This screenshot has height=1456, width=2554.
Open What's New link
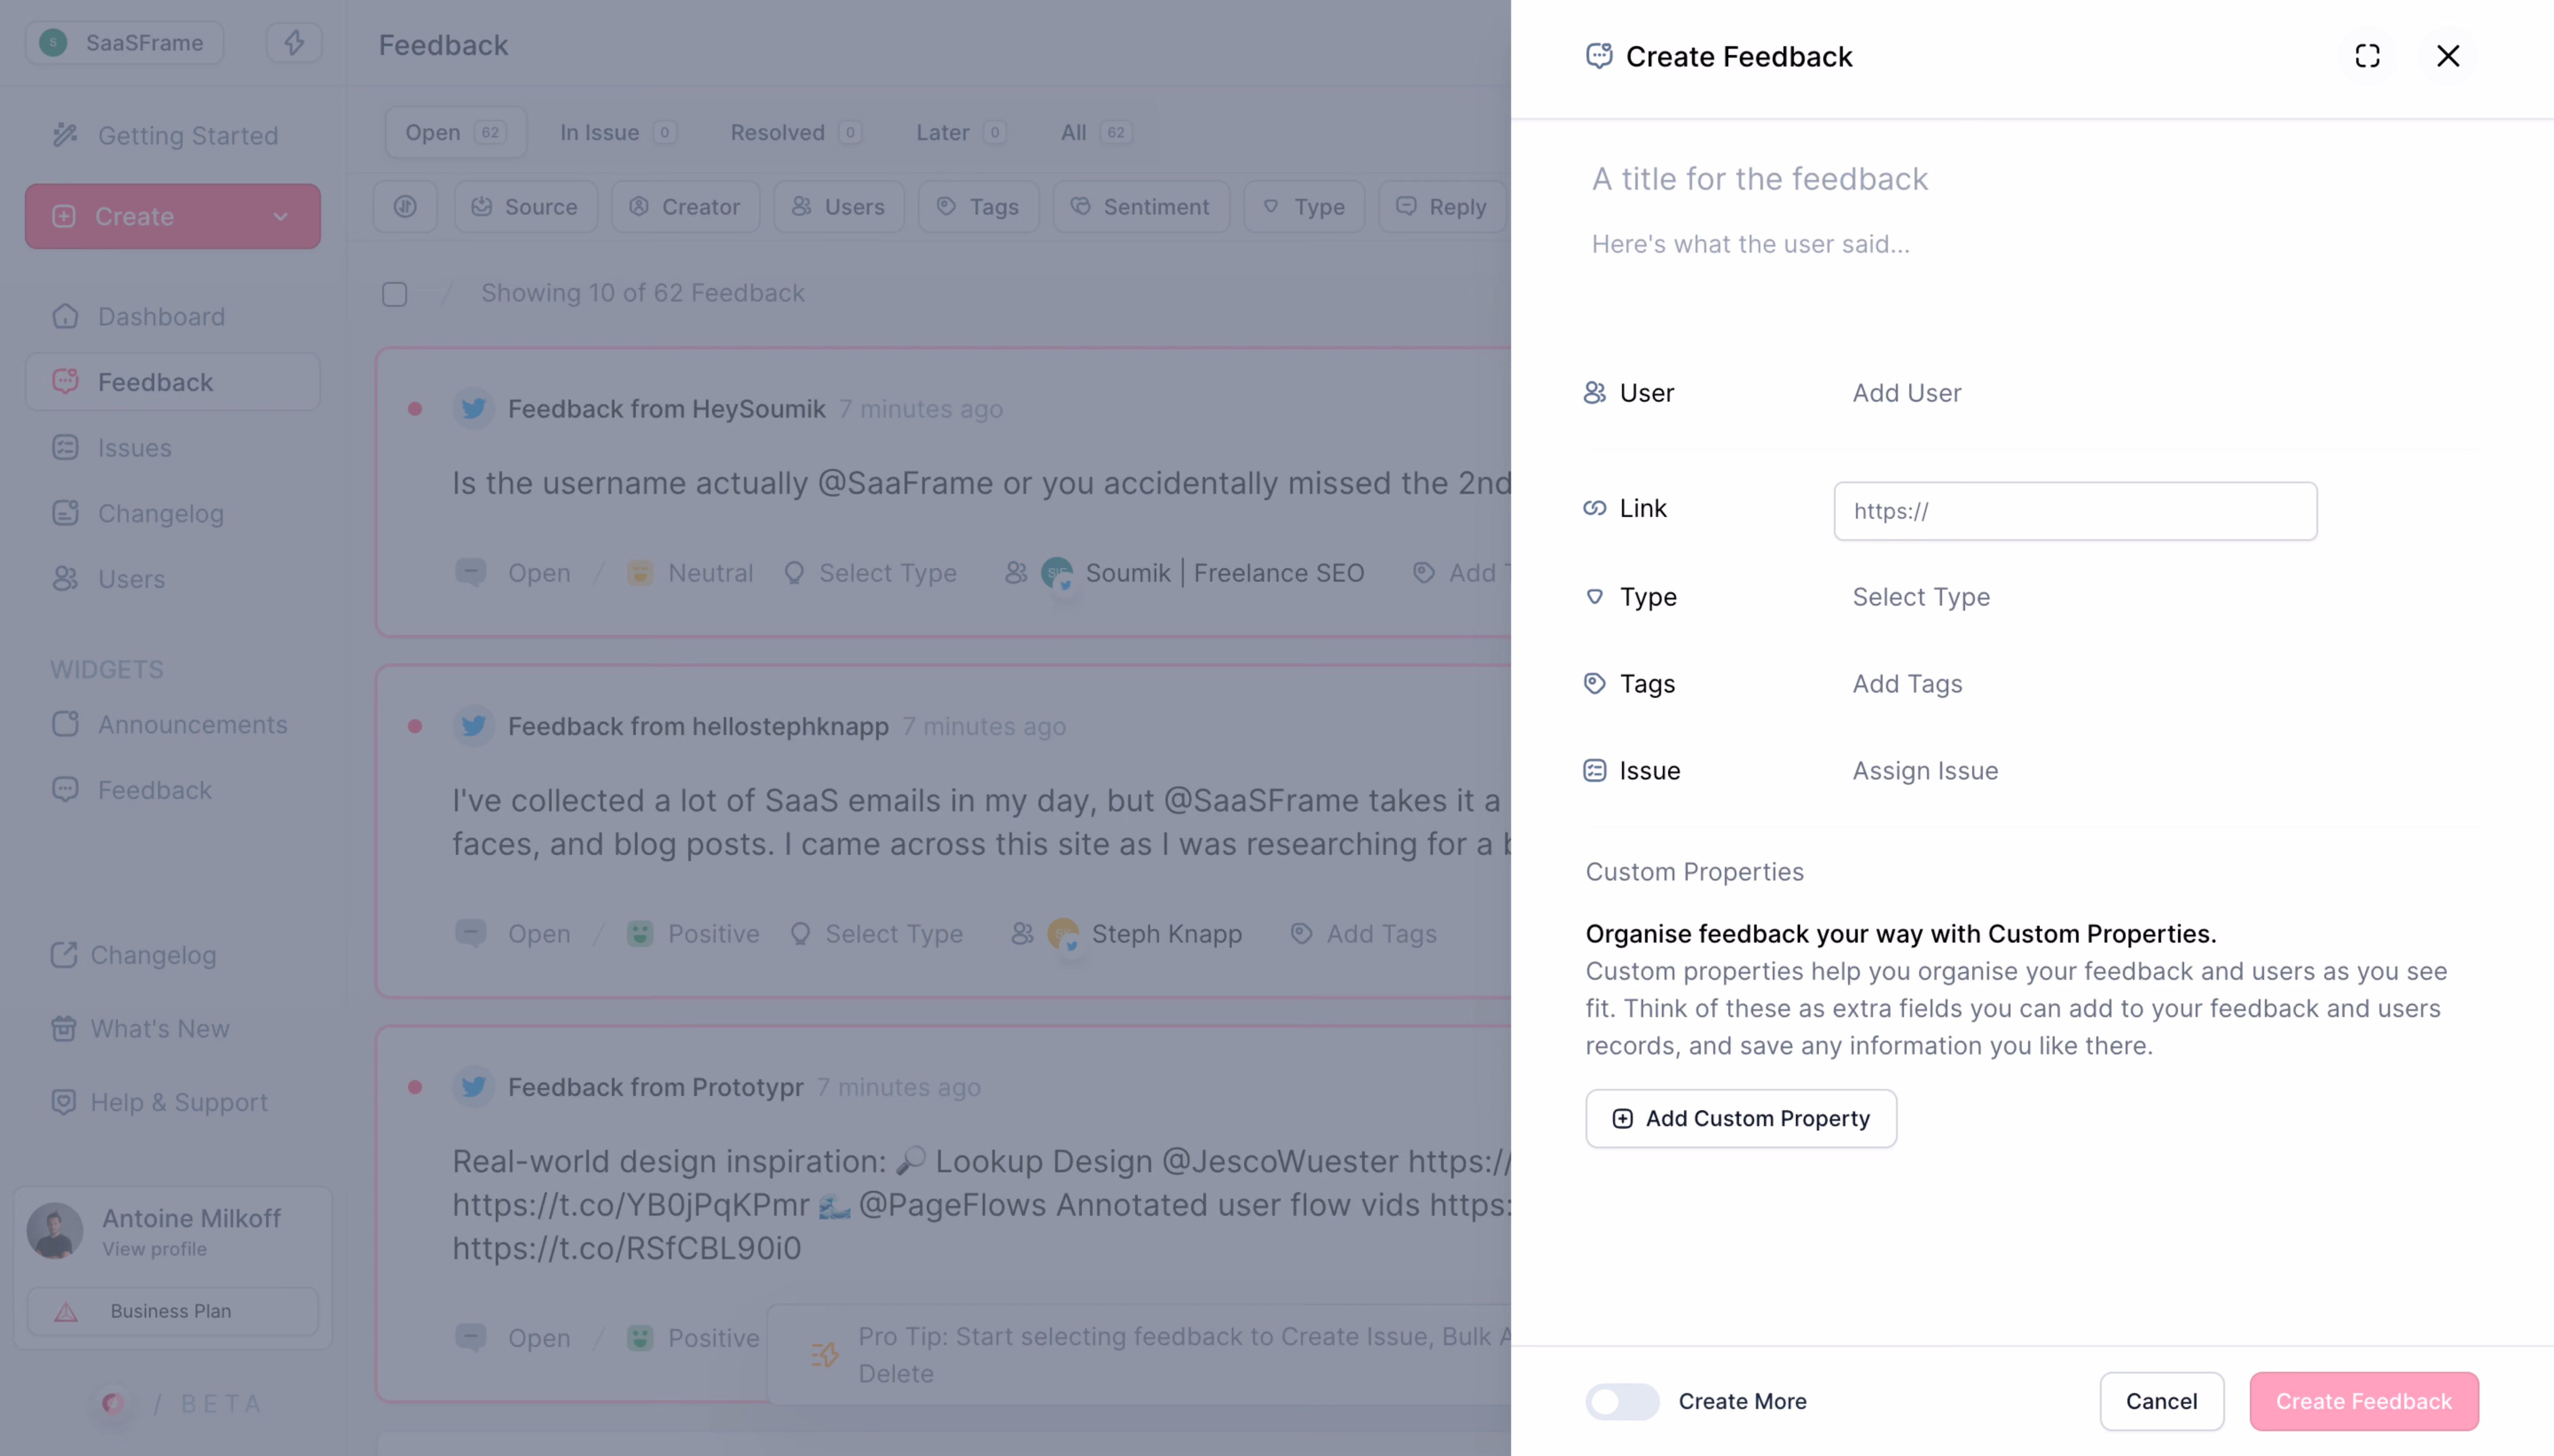click(160, 1028)
